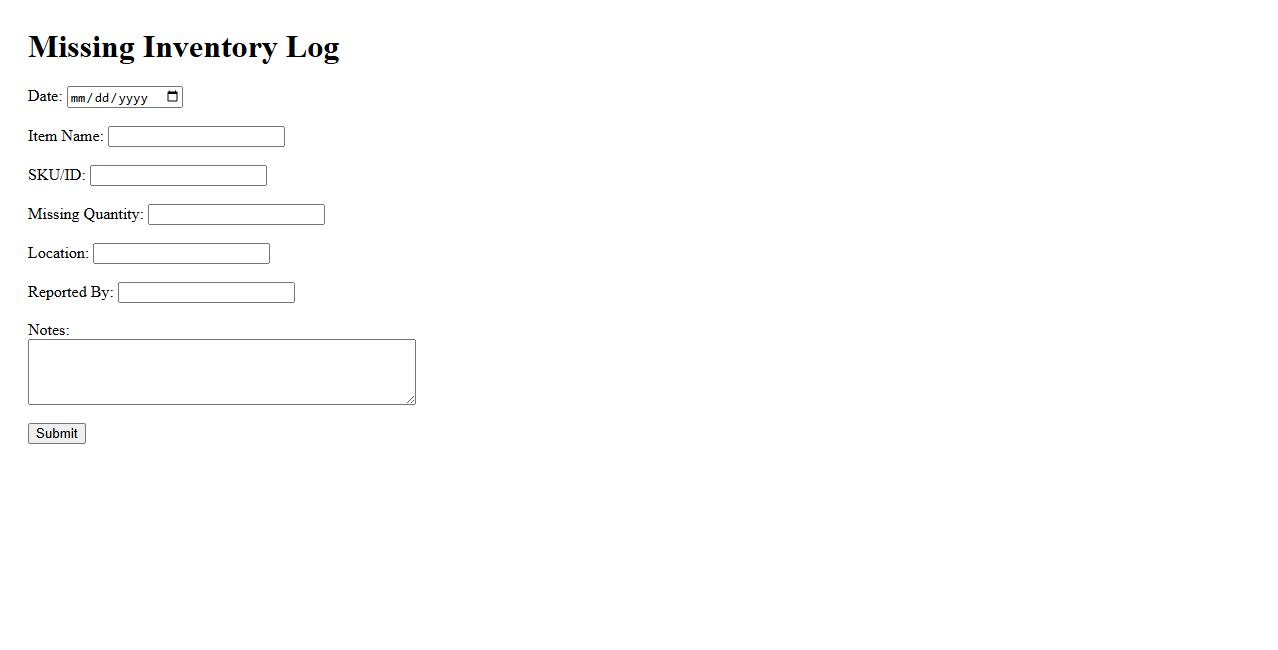Click the "Date:" label text
The height and width of the screenshot is (650, 1278).
45,96
